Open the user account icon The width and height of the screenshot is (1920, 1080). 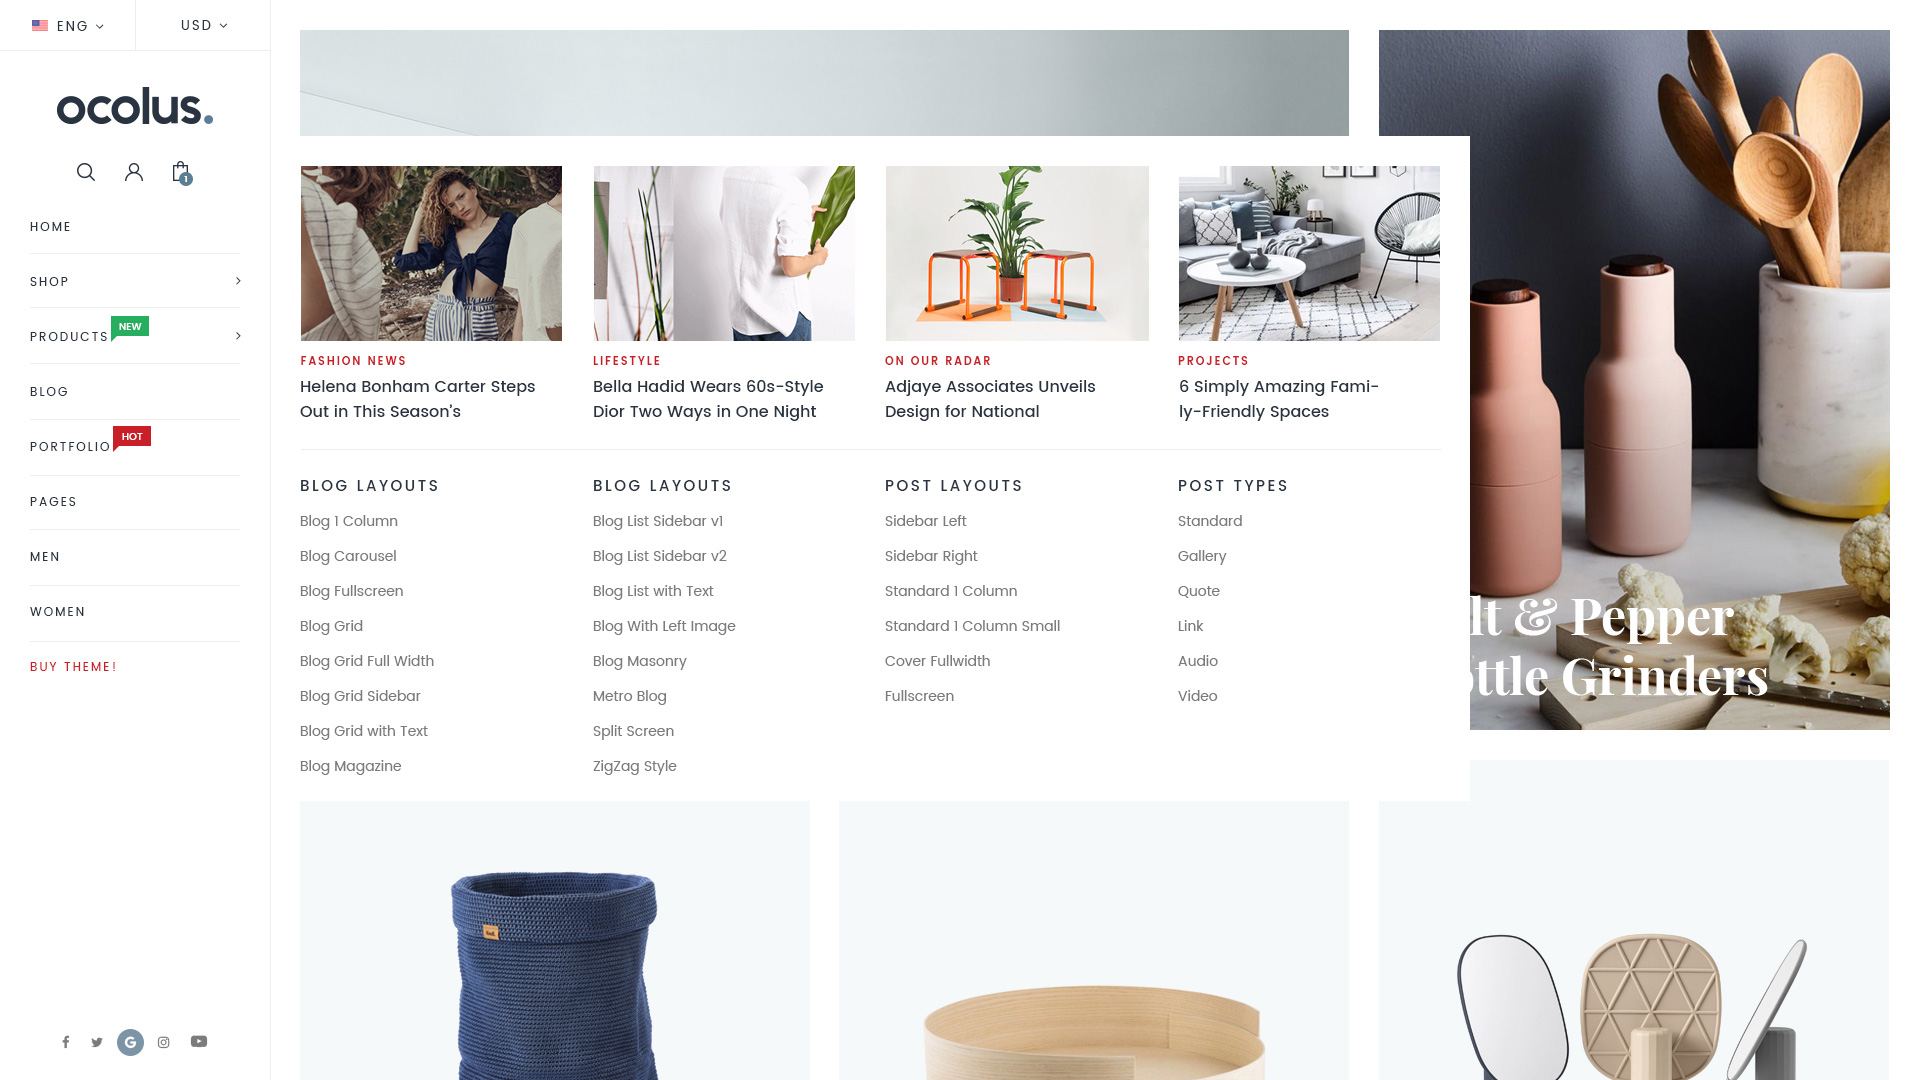[x=134, y=172]
